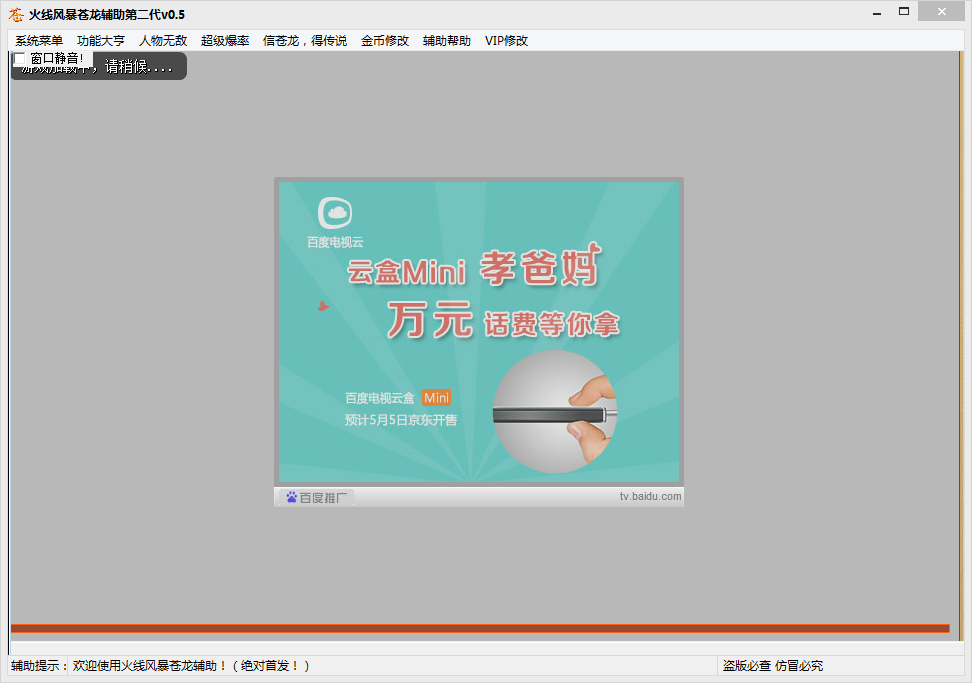This screenshot has width=972, height=683.
Task: Click the 预计5月5日京东开售 ad text
Action: coord(400,420)
